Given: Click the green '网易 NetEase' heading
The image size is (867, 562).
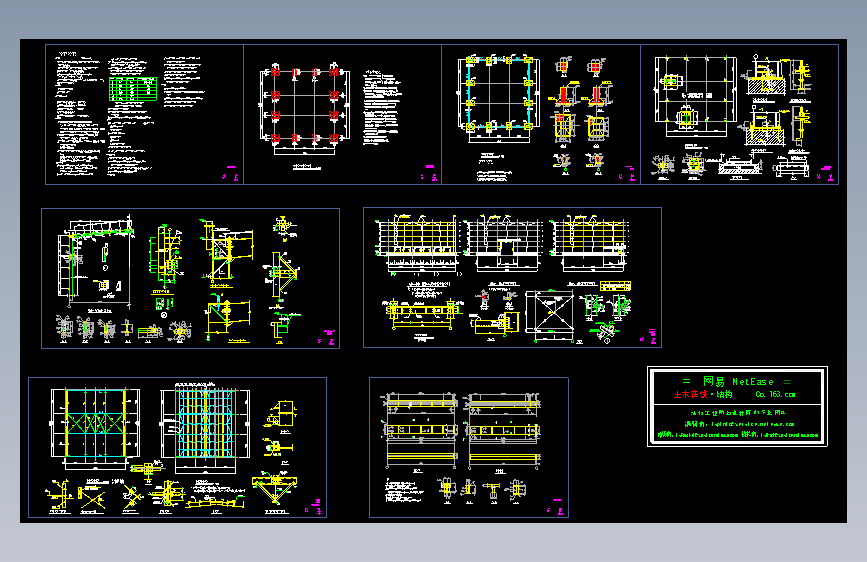Looking at the screenshot, I should tap(738, 382).
